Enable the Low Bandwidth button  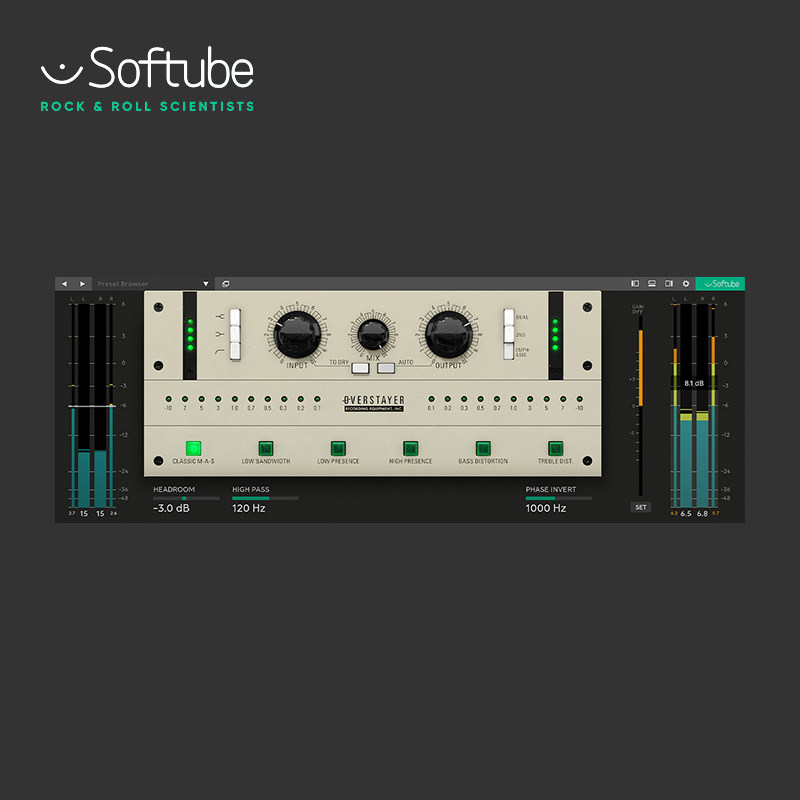pyautogui.click(x=266, y=448)
